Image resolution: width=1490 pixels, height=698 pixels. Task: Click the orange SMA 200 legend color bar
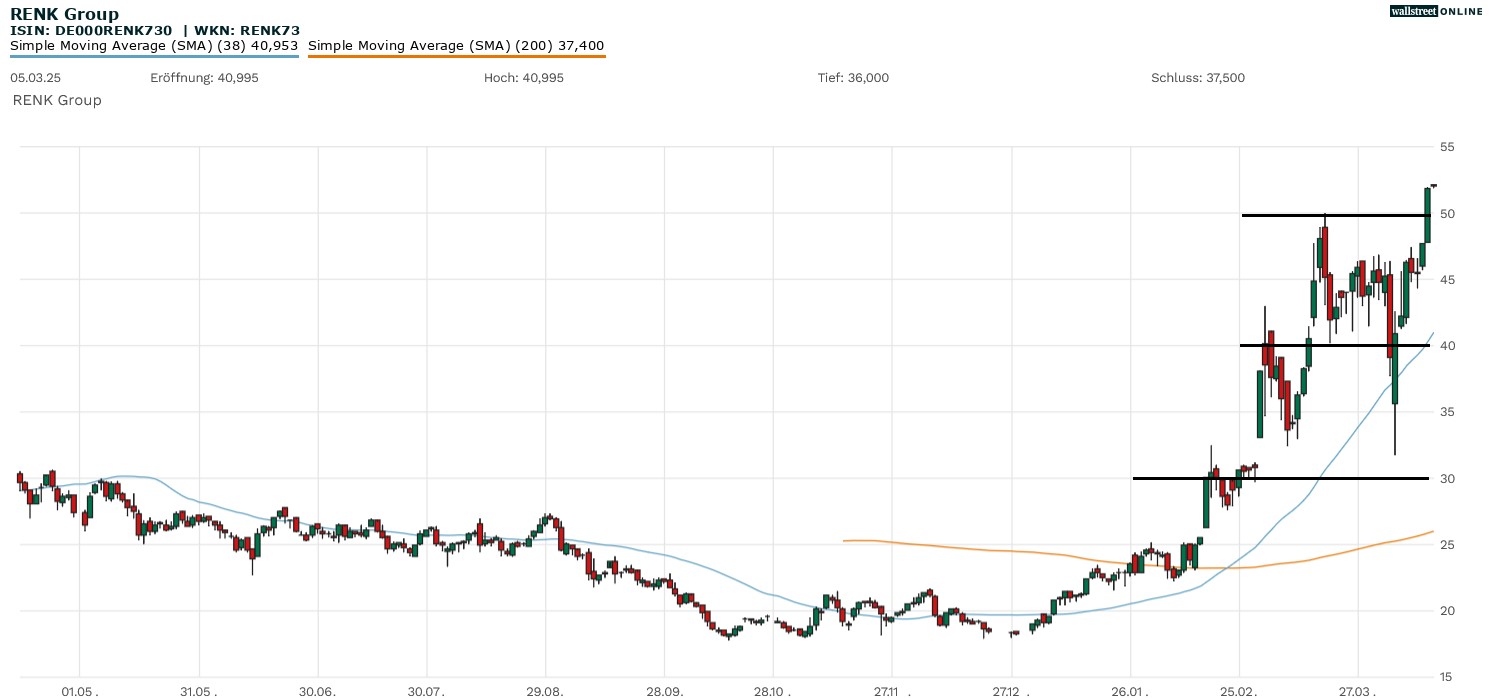(x=456, y=56)
